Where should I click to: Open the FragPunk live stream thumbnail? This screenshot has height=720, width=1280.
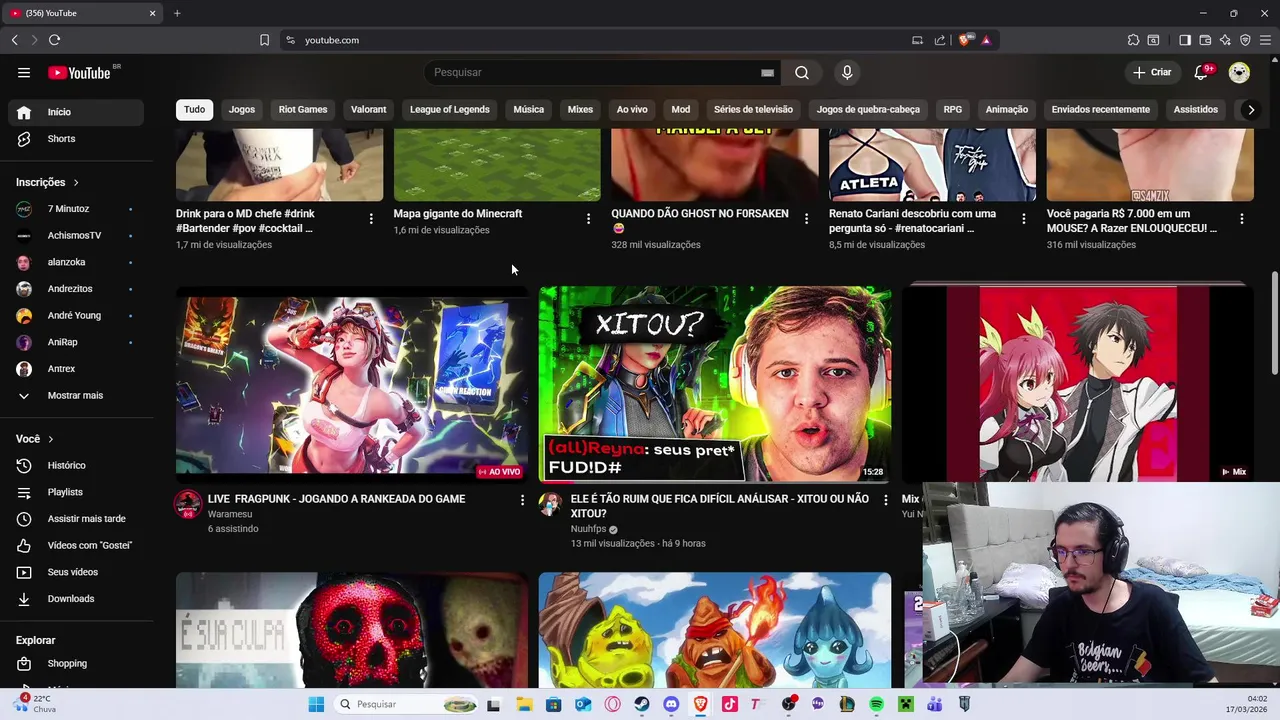point(352,384)
